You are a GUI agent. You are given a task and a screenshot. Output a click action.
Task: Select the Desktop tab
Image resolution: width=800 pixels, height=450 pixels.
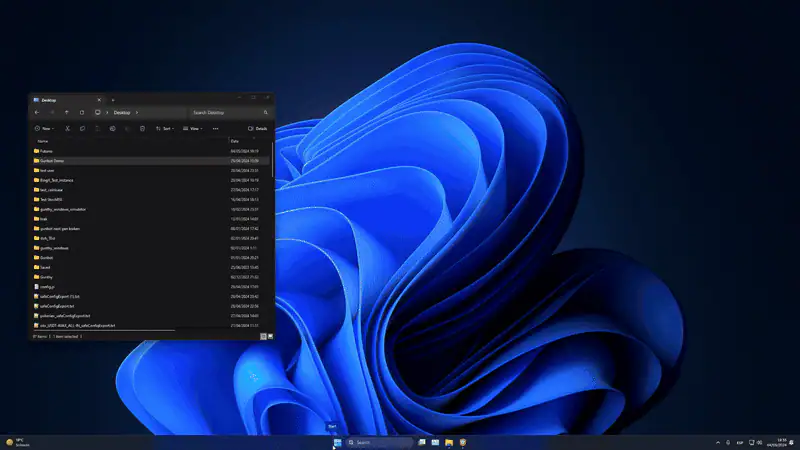pos(66,100)
